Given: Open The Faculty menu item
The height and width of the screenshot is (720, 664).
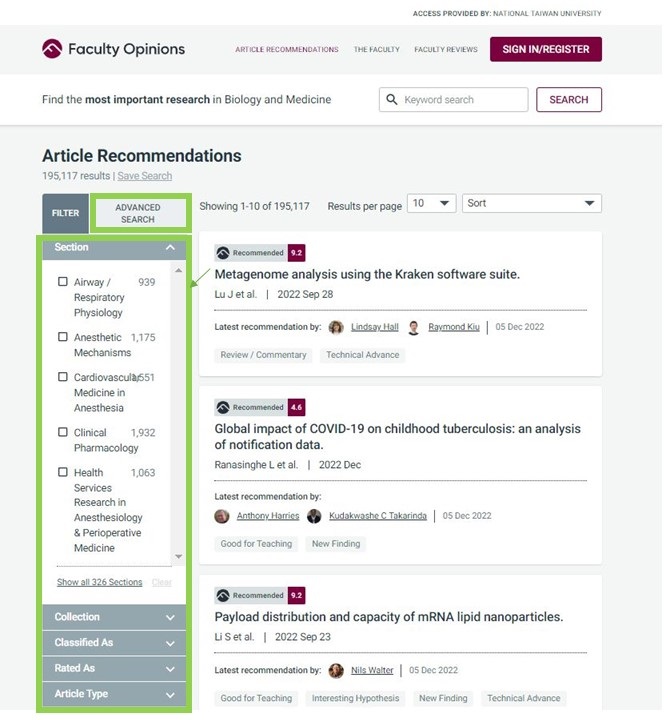Looking at the screenshot, I should [377, 50].
